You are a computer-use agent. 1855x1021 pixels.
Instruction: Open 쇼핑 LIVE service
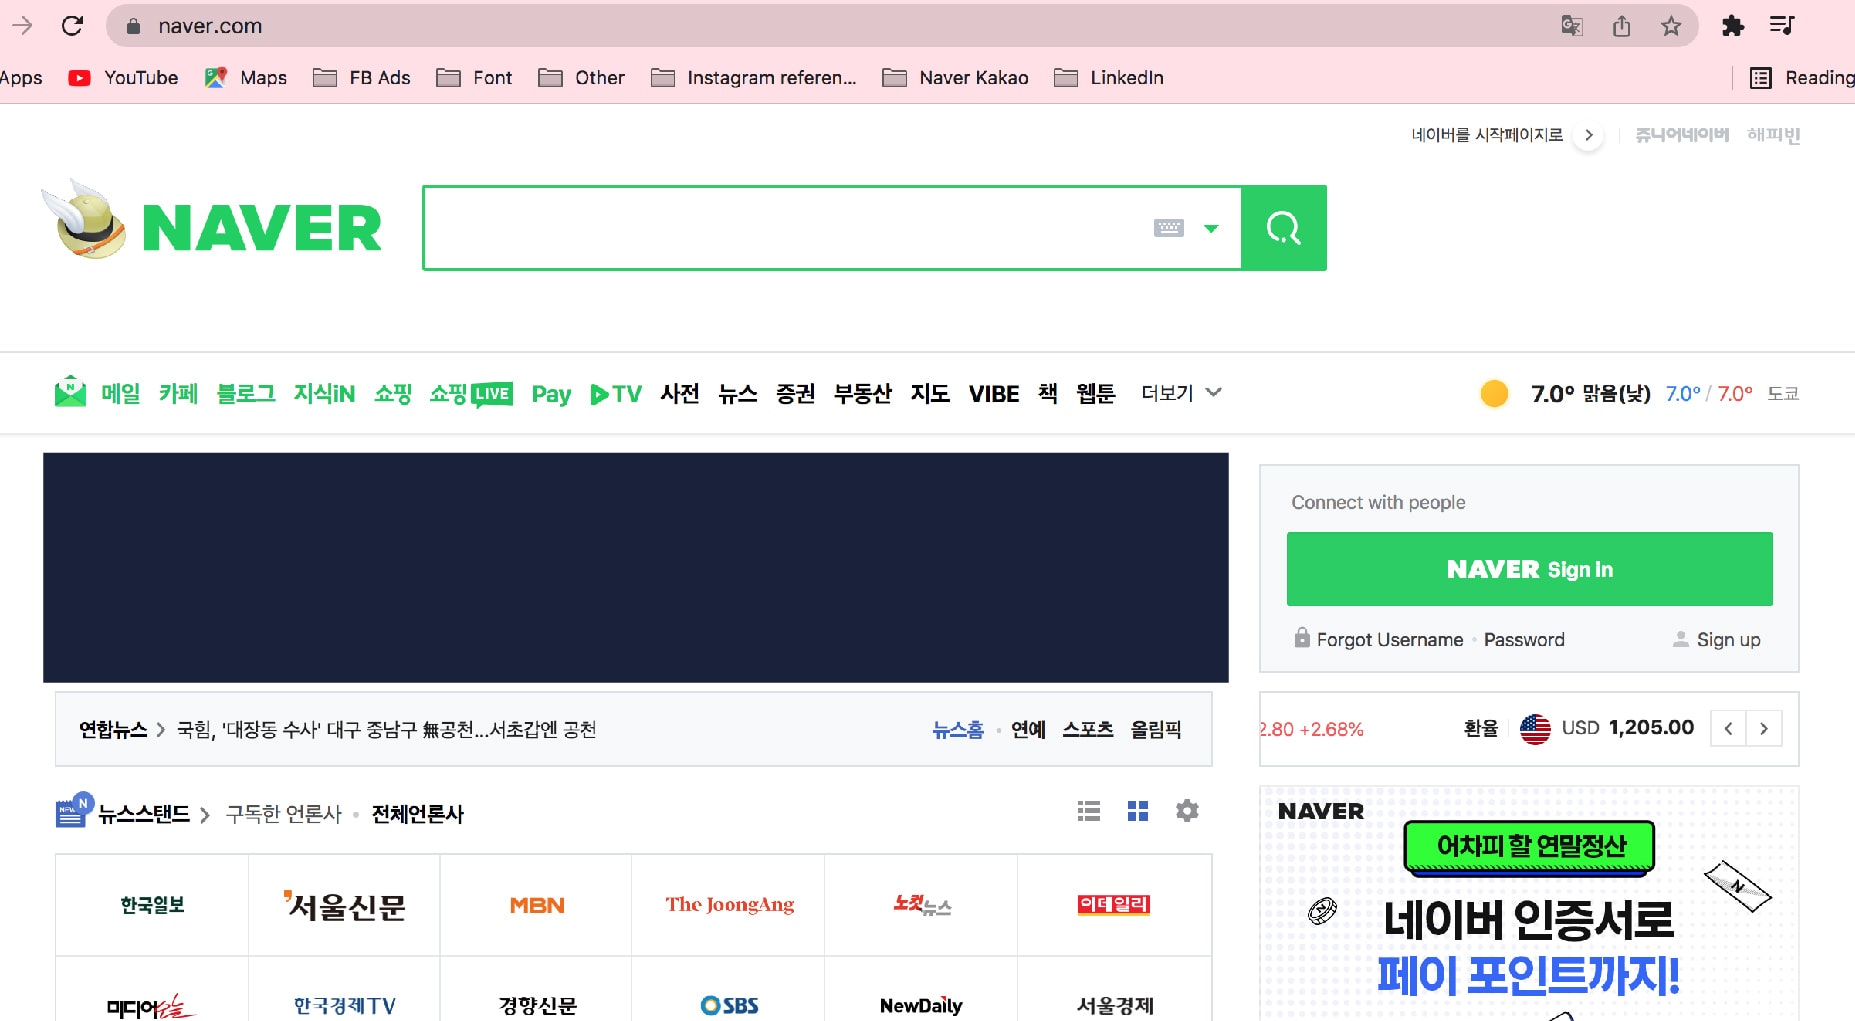click(x=471, y=394)
